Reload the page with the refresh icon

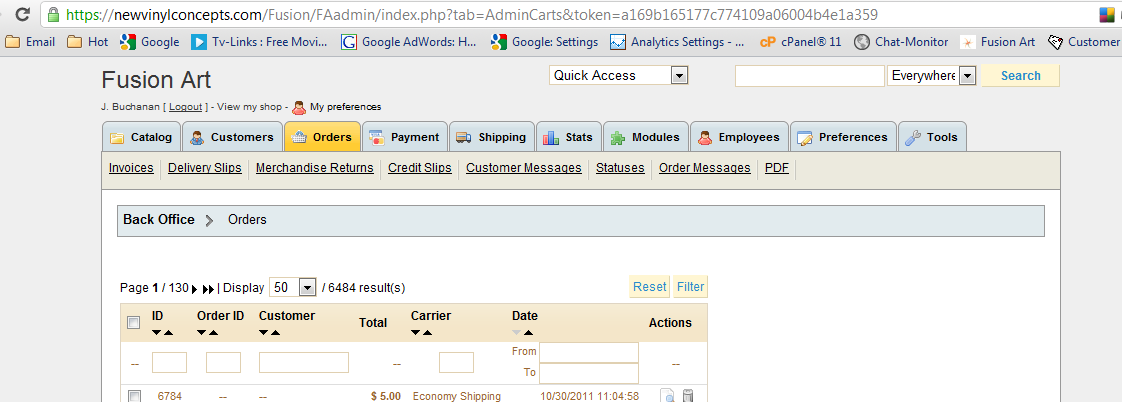click(x=22, y=14)
